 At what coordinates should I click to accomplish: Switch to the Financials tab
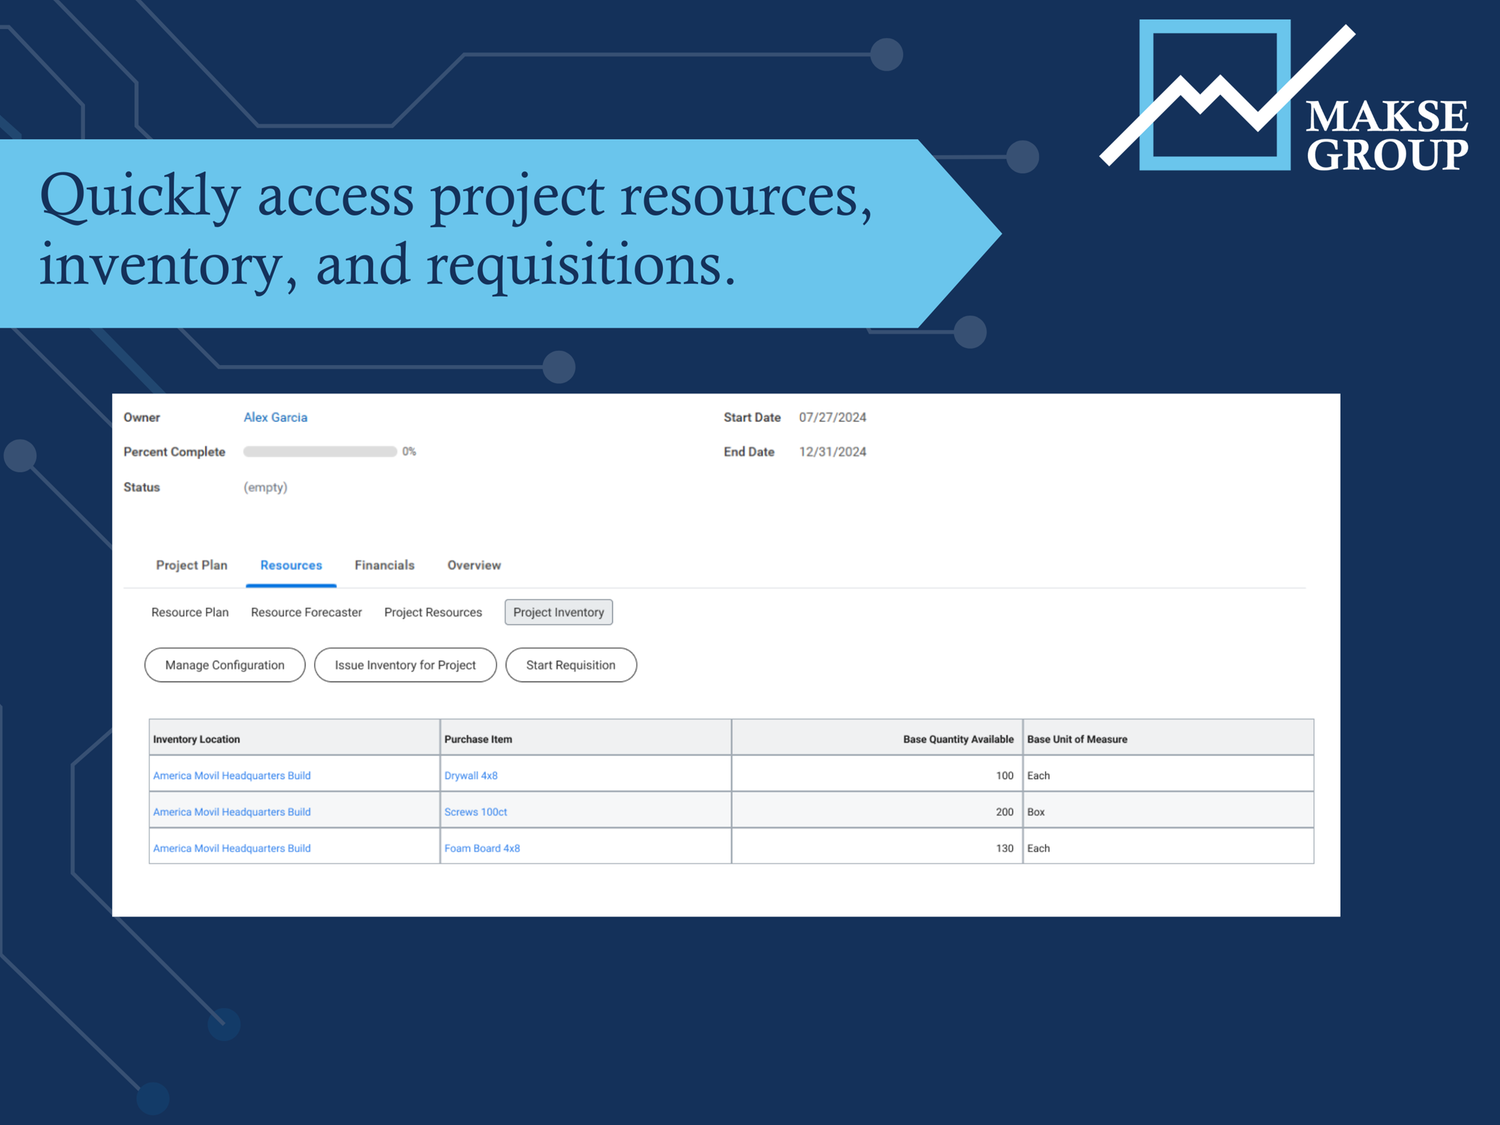384,565
